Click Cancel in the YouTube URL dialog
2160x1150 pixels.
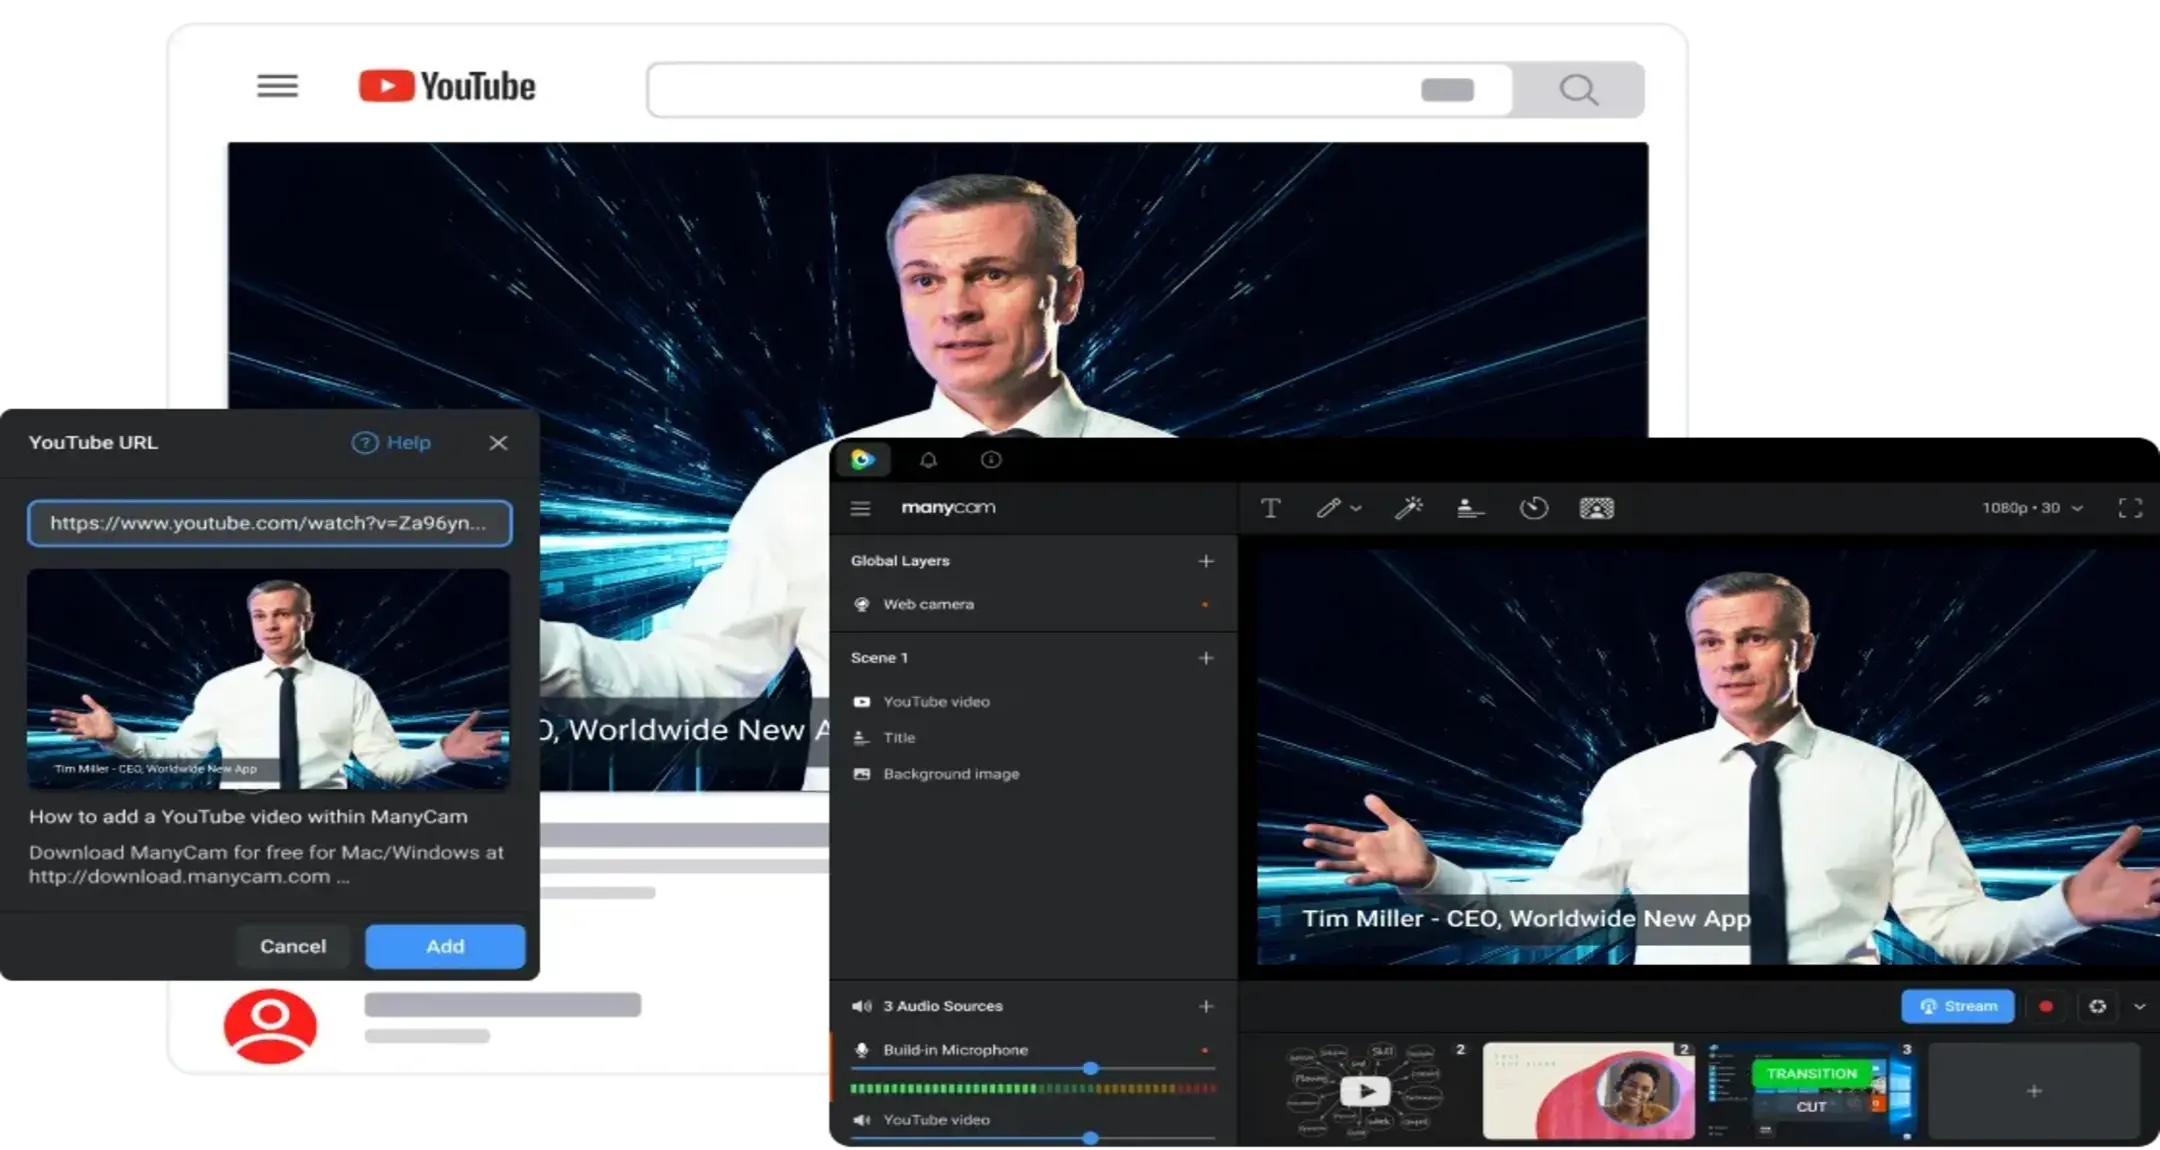point(293,946)
